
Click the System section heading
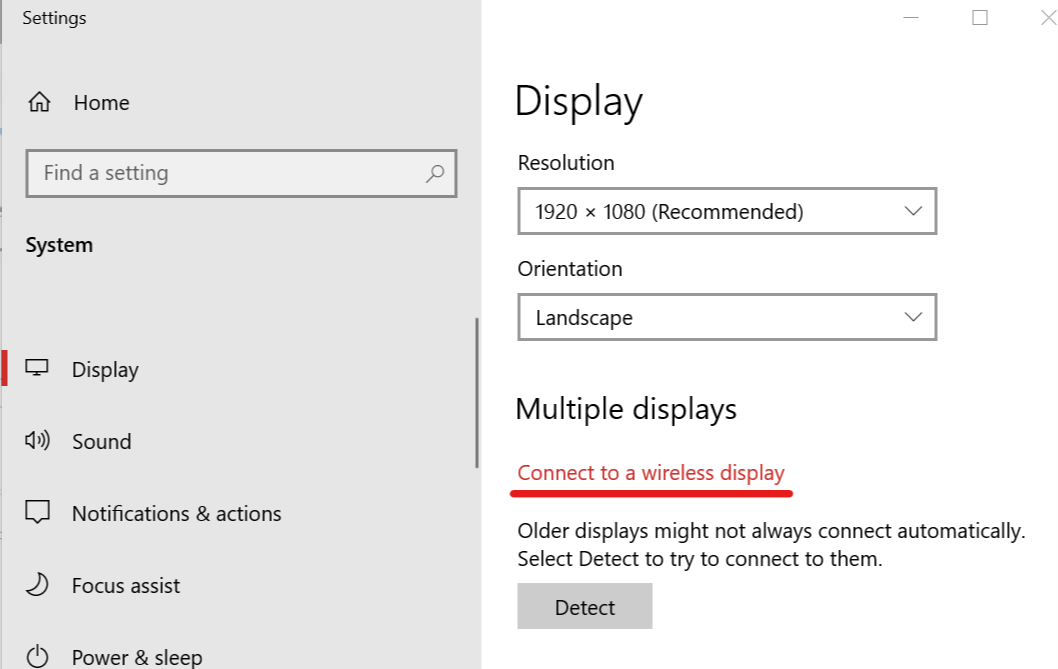(x=59, y=245)
